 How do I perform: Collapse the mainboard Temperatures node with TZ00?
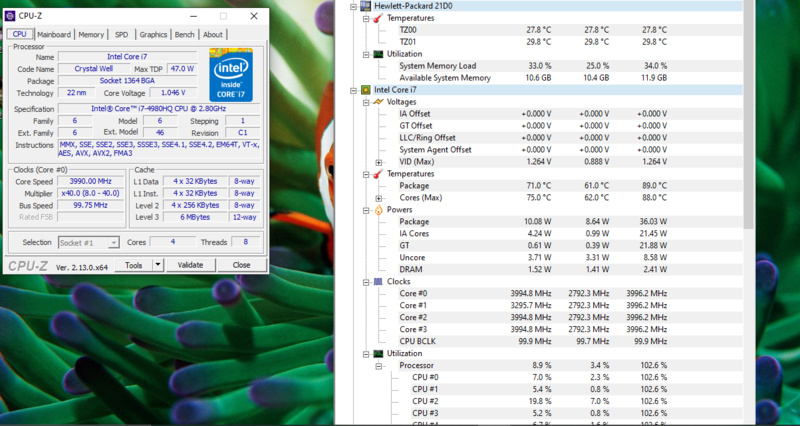tap(366, 18)
